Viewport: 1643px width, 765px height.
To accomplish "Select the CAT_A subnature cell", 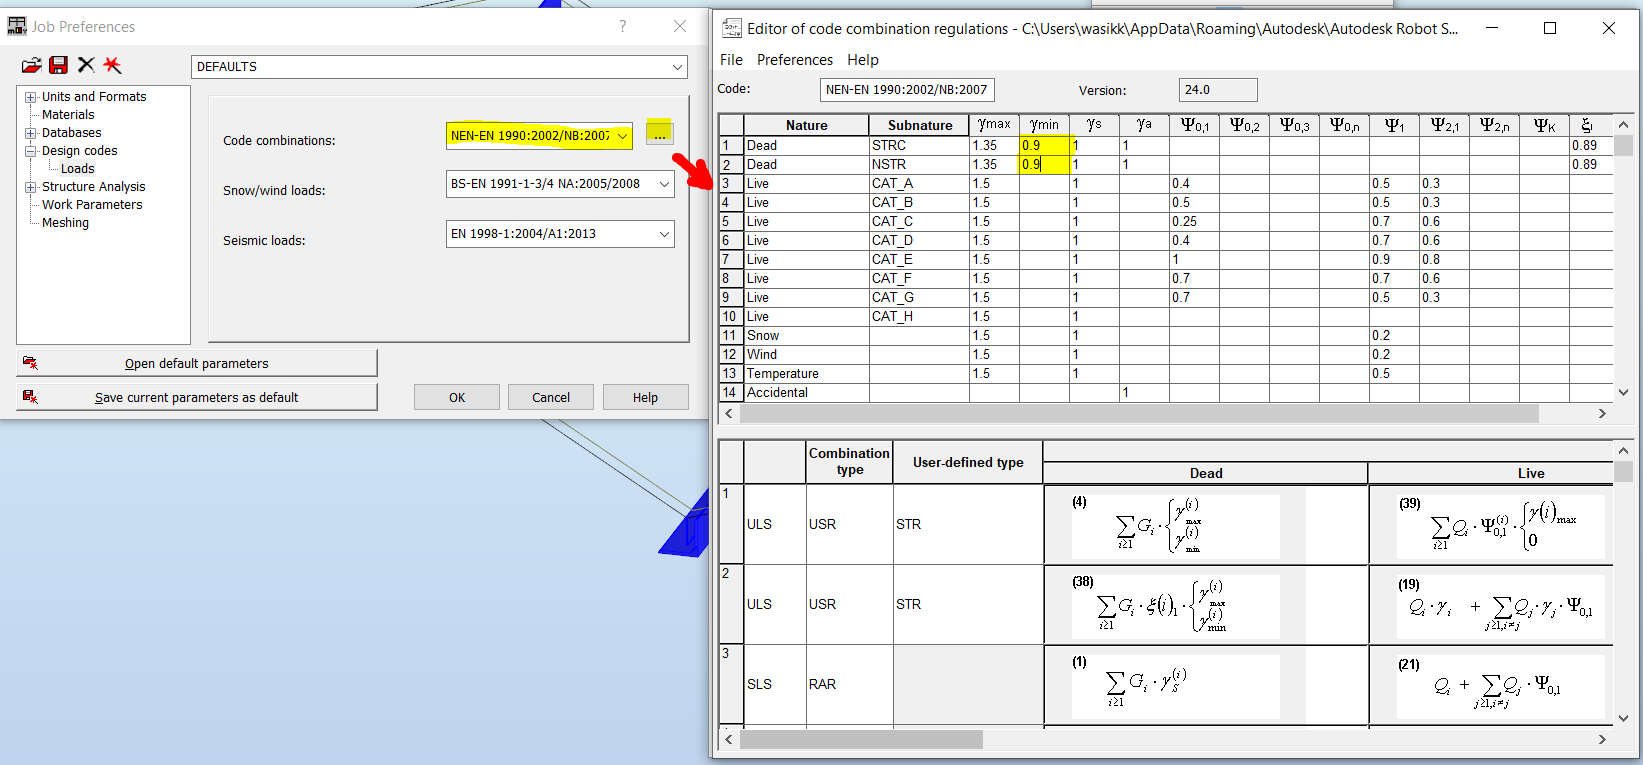I will click(x=920, y=184).
